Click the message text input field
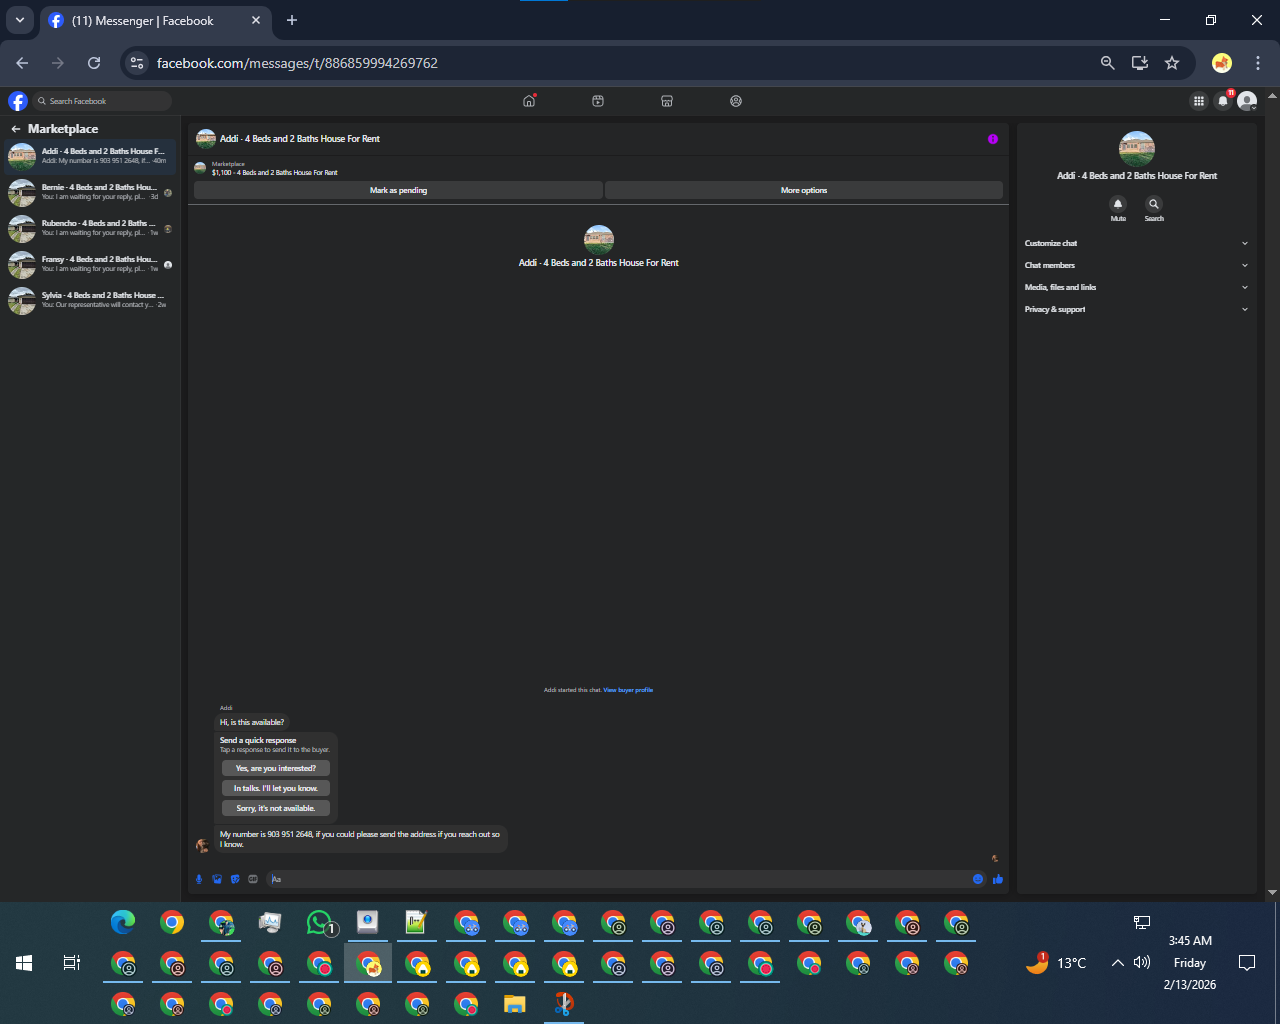Viewport: 1280px width, 1024px height. 620,879
